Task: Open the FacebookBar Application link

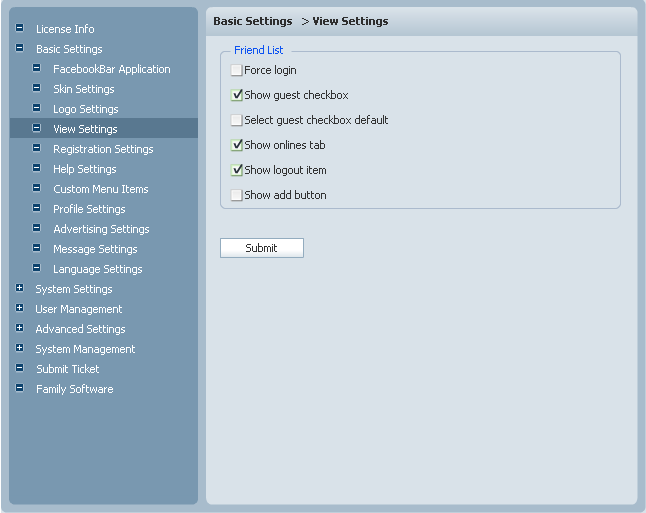Action: tap(111, 69)
